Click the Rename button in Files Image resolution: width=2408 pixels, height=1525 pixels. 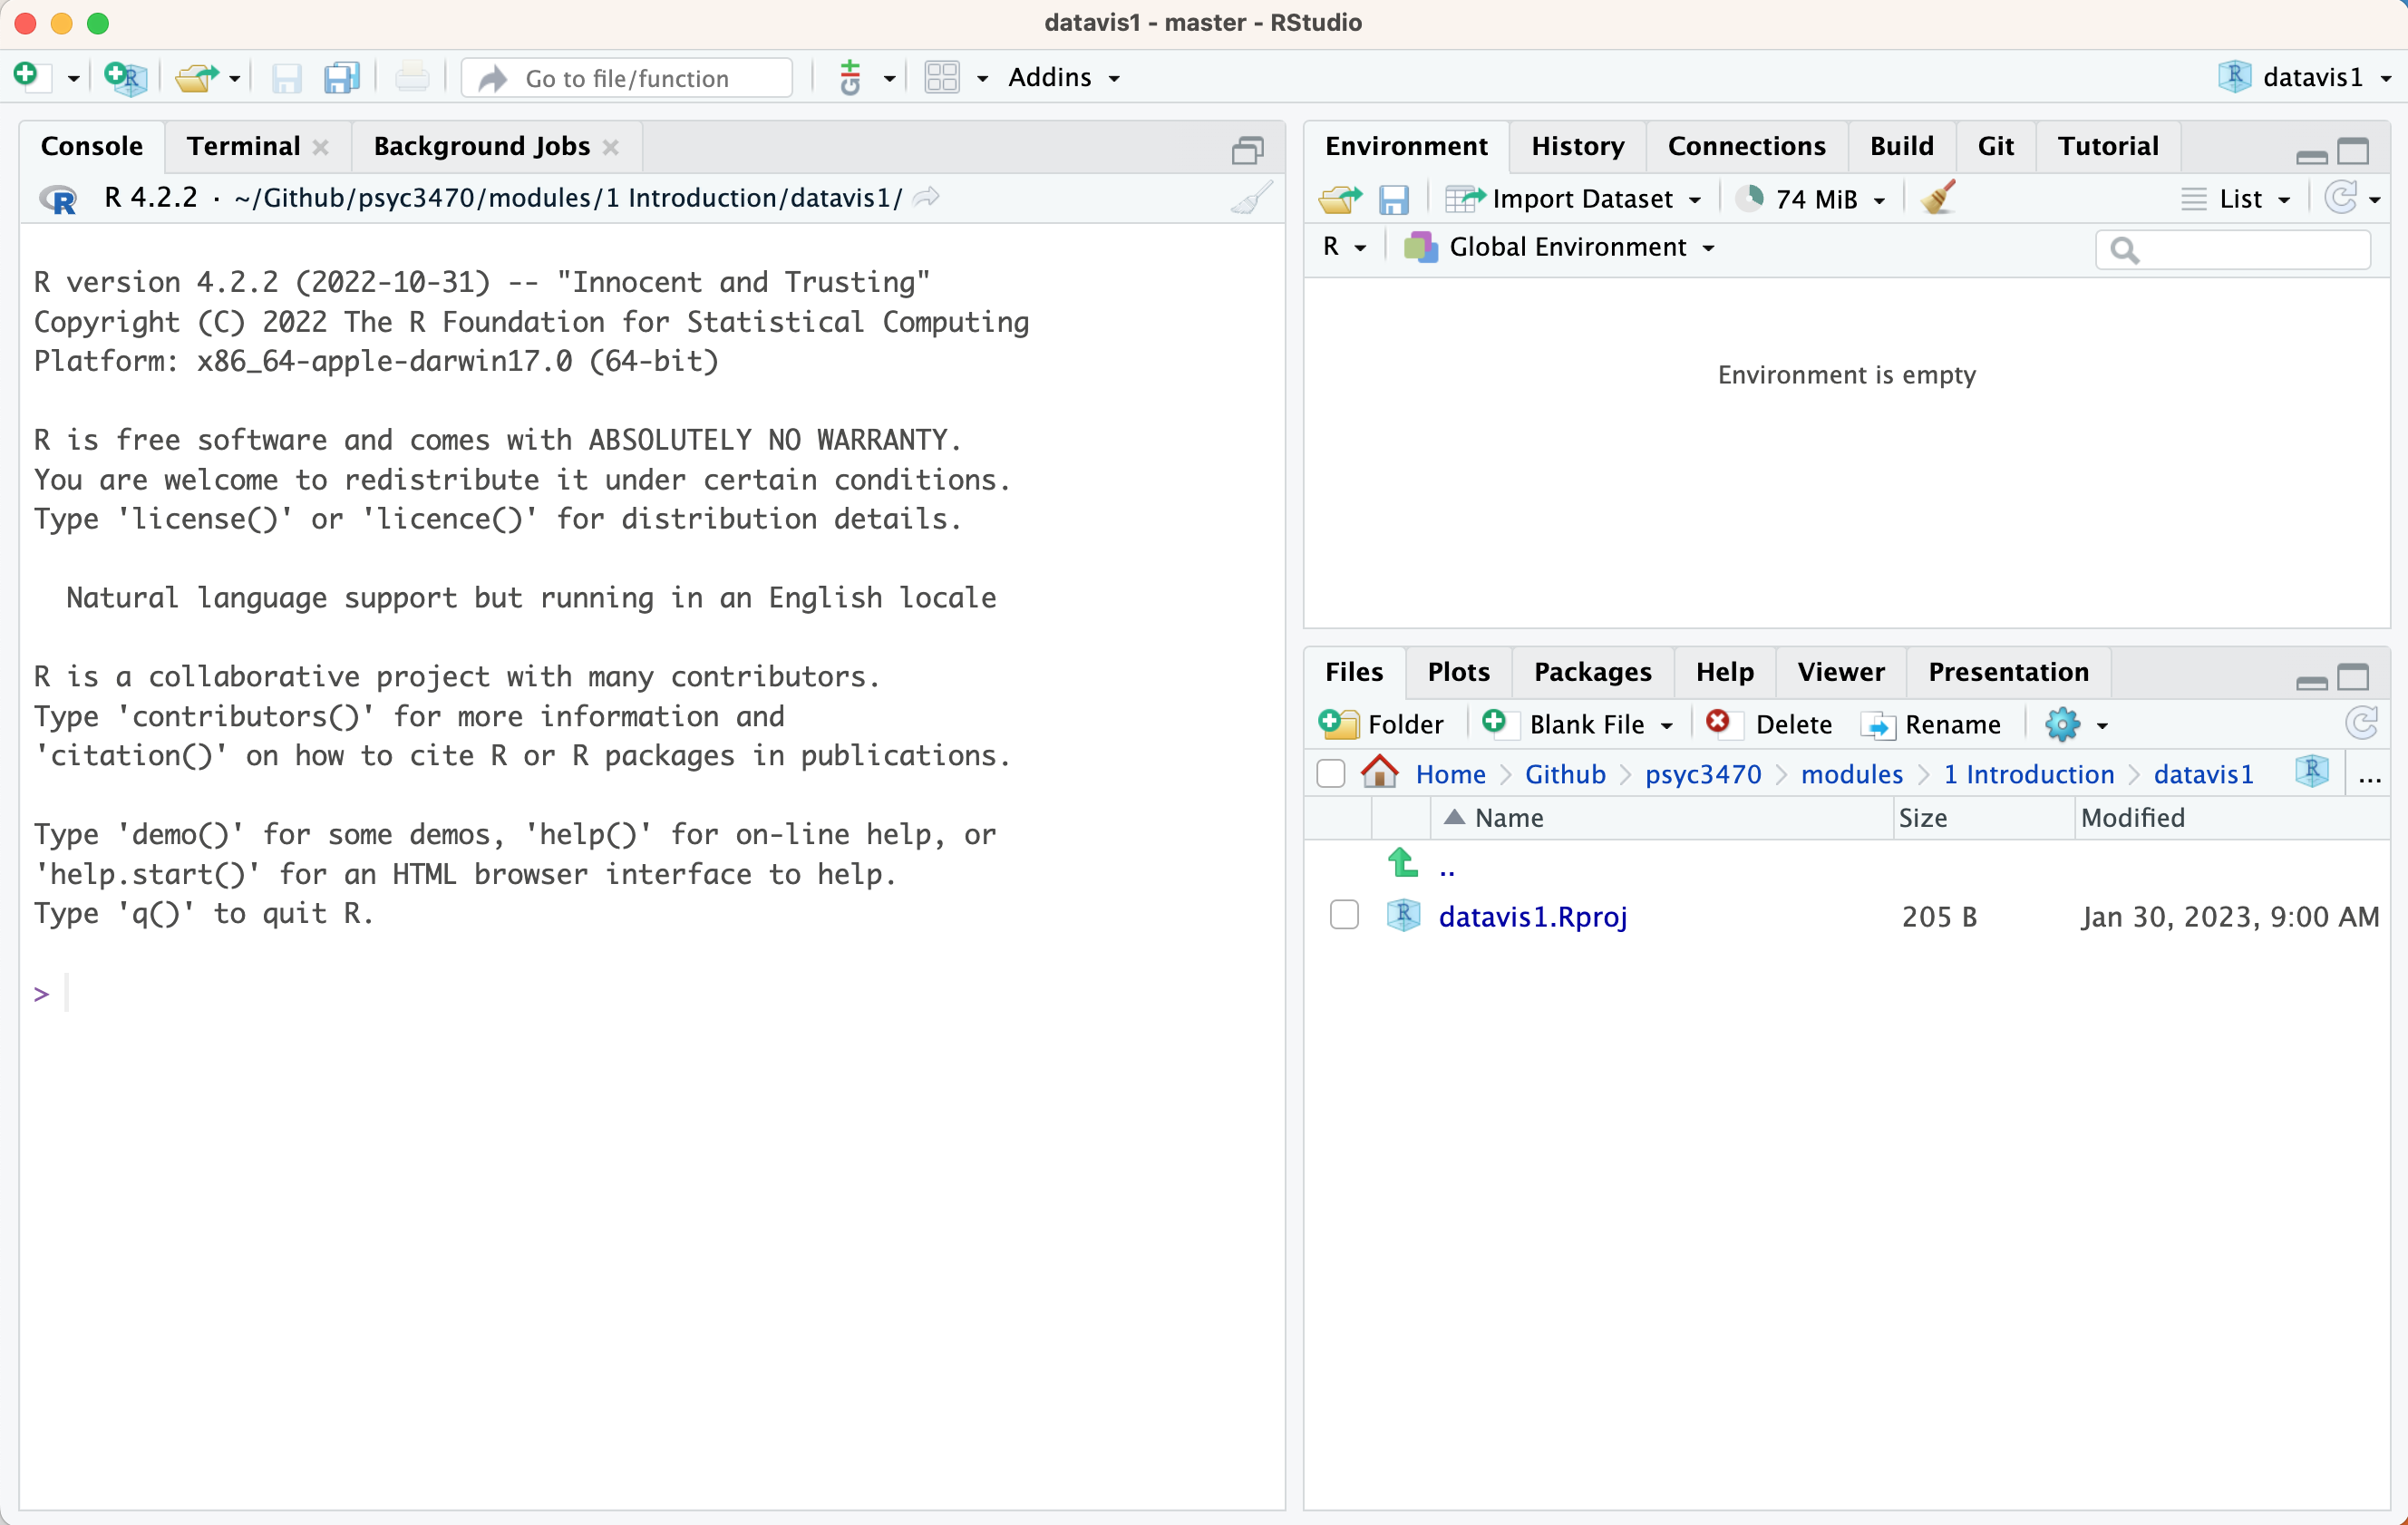1931,724
